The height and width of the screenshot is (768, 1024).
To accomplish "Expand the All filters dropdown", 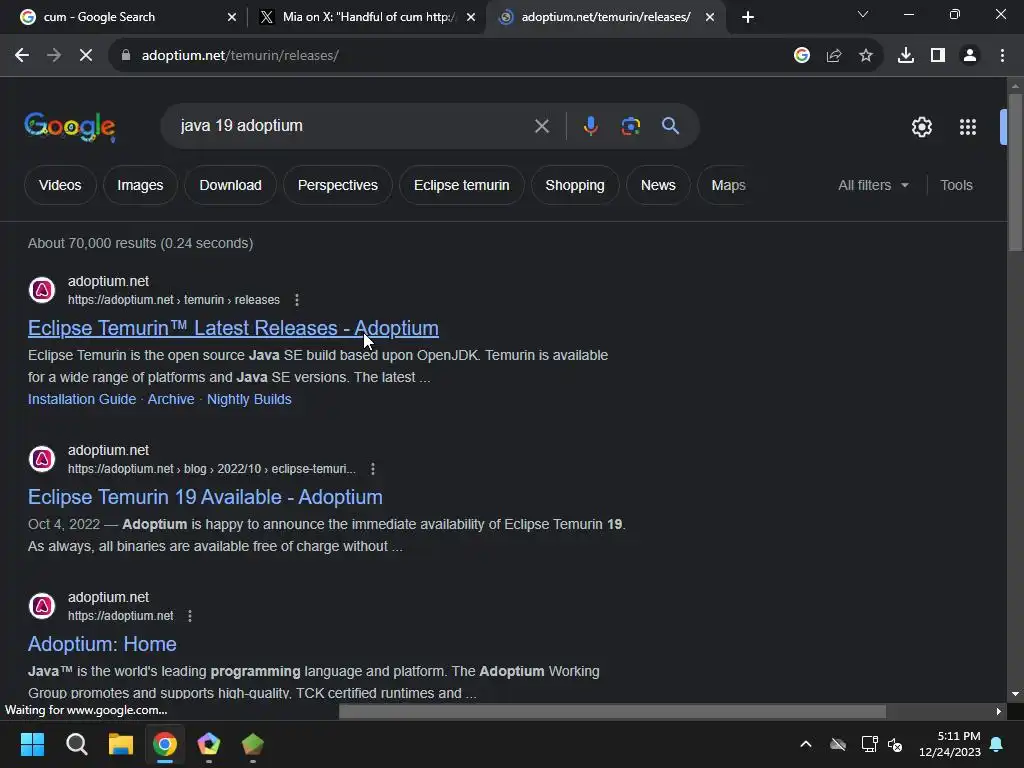I will pyautogui.click(x=873, y=185).
